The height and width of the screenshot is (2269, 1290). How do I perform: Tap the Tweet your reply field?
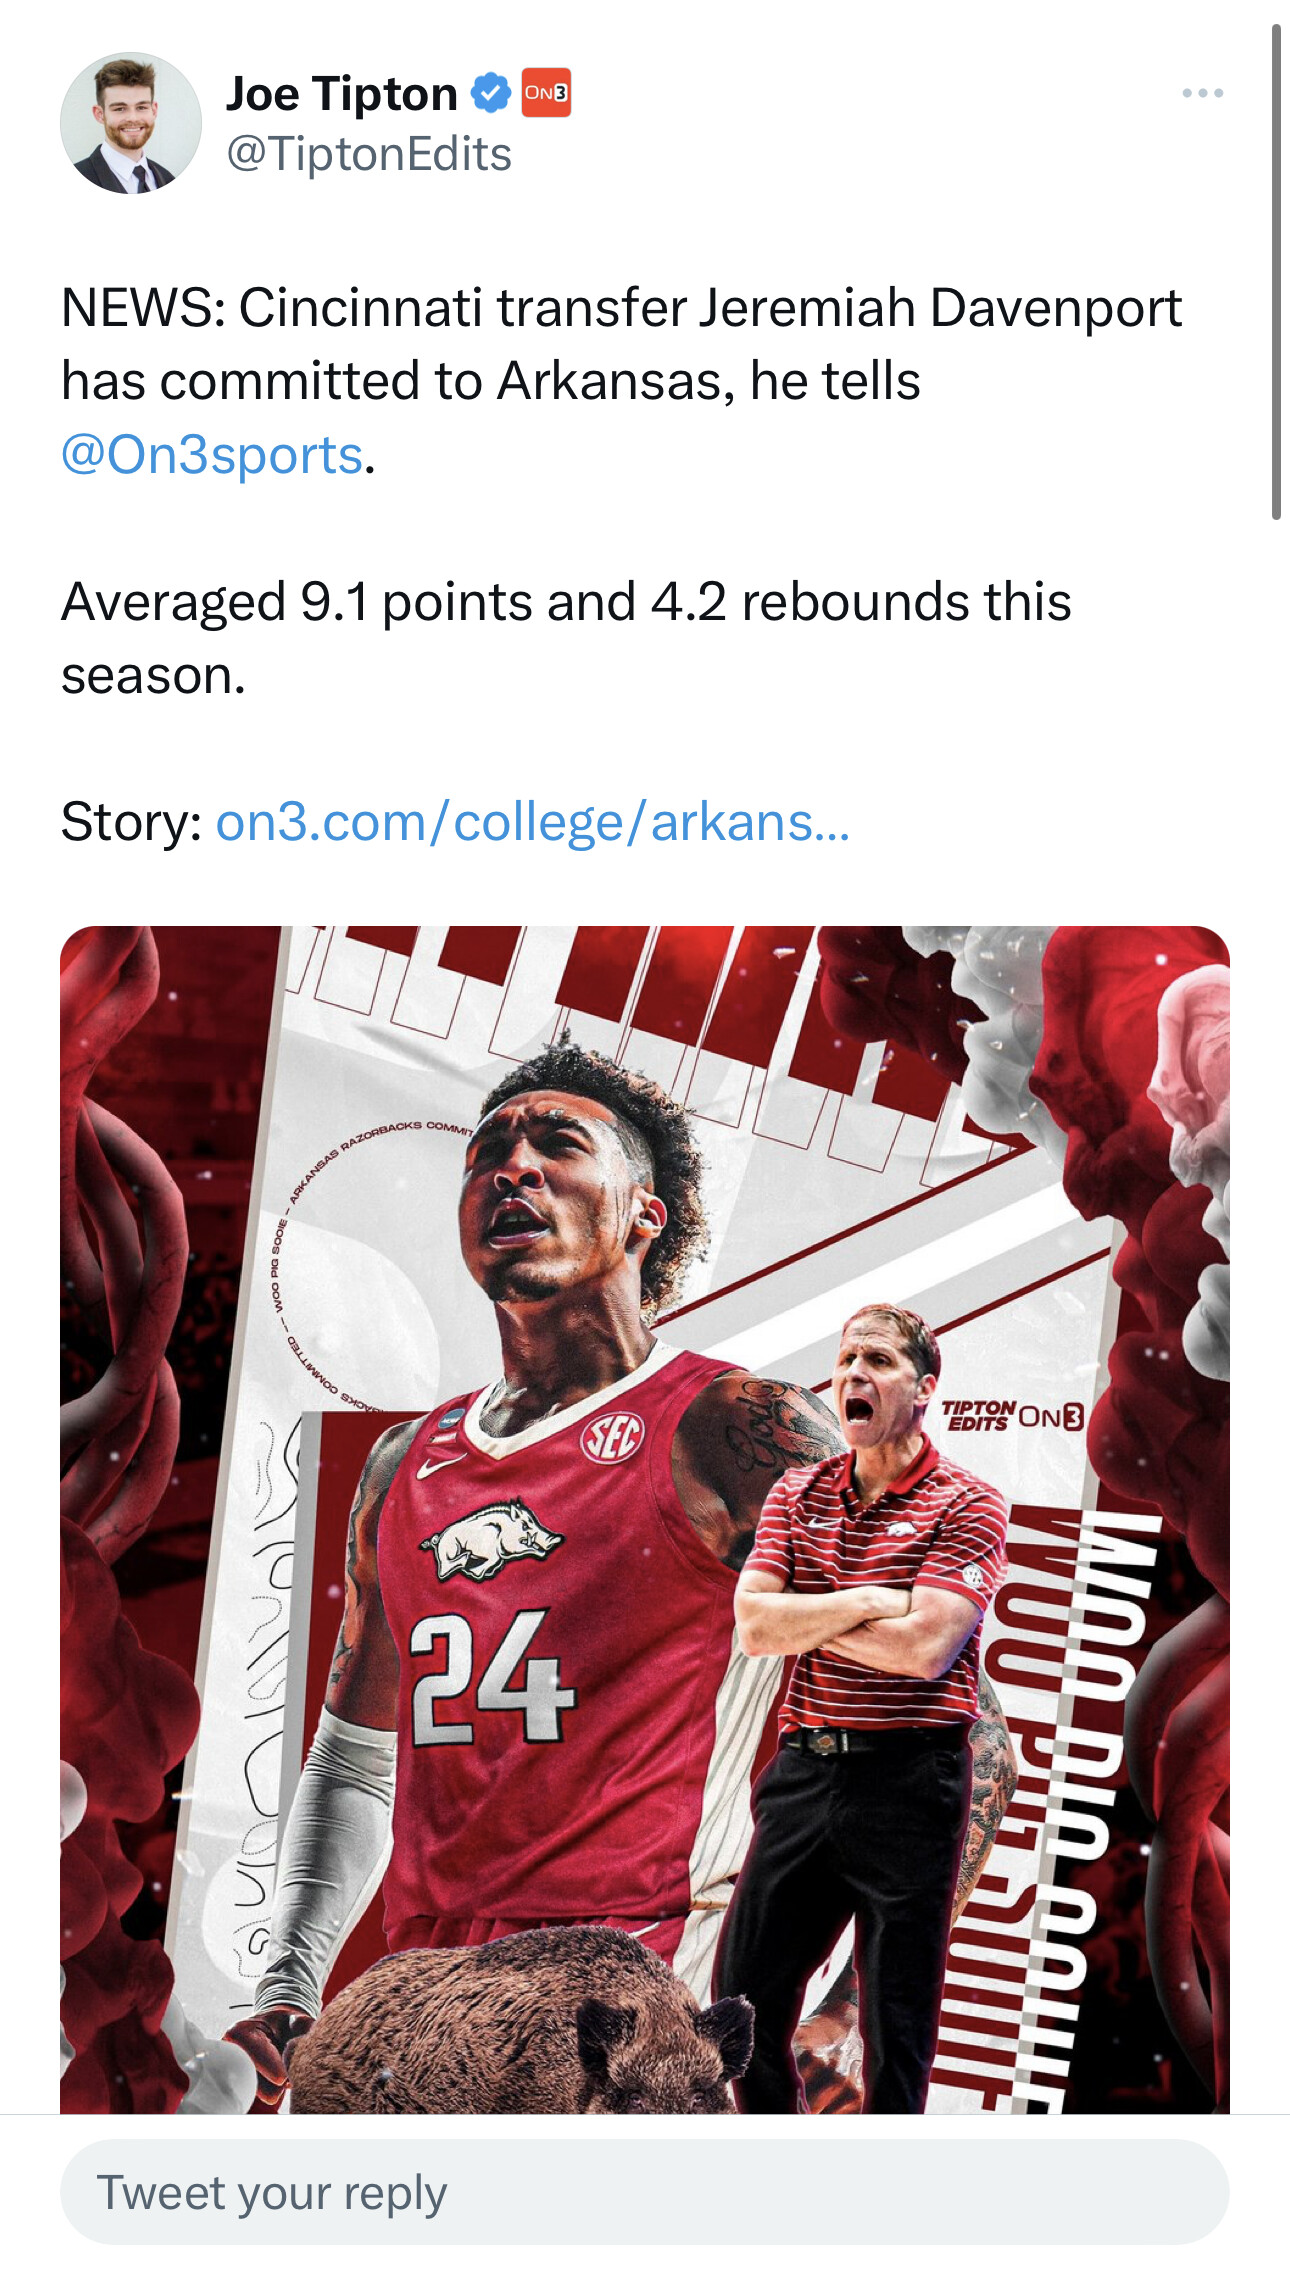pyautogui.click(x=644, y=2191)
